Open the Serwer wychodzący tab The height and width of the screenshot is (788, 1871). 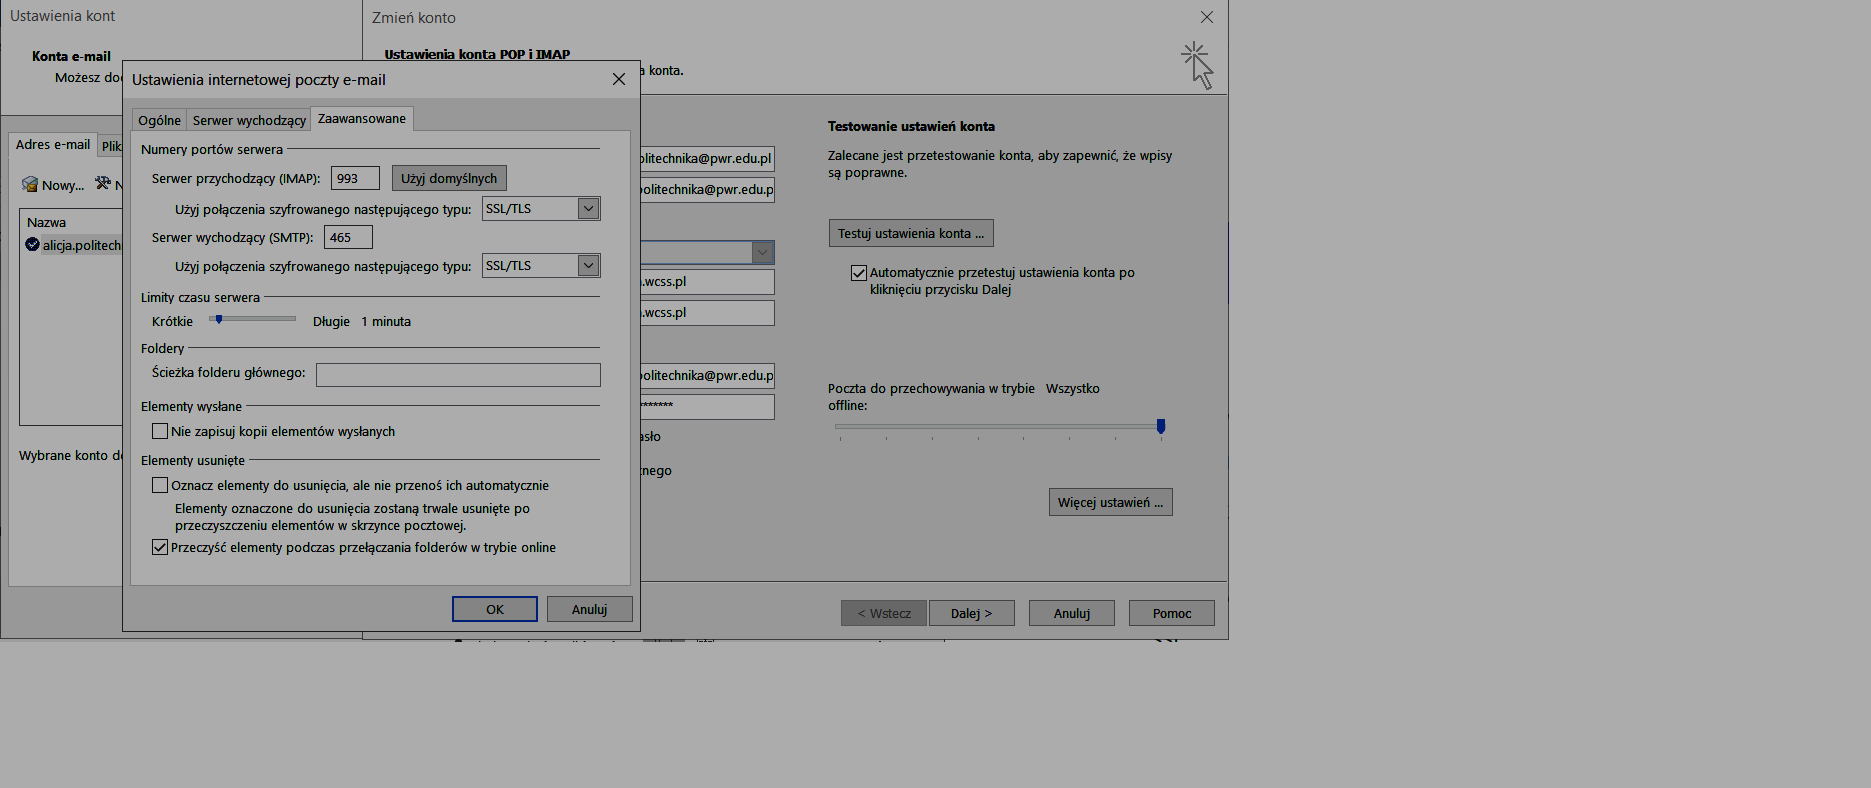pos(249,120)
